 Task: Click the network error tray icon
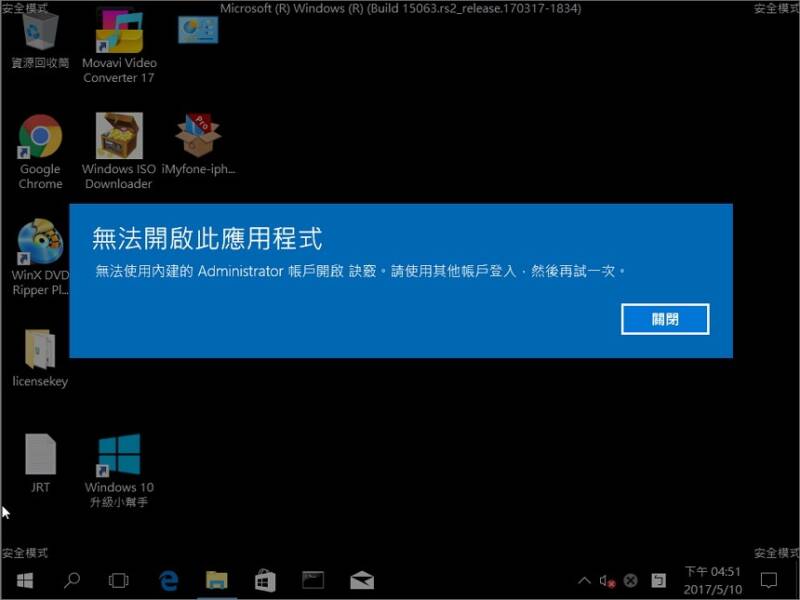click(x=631, y=581)
